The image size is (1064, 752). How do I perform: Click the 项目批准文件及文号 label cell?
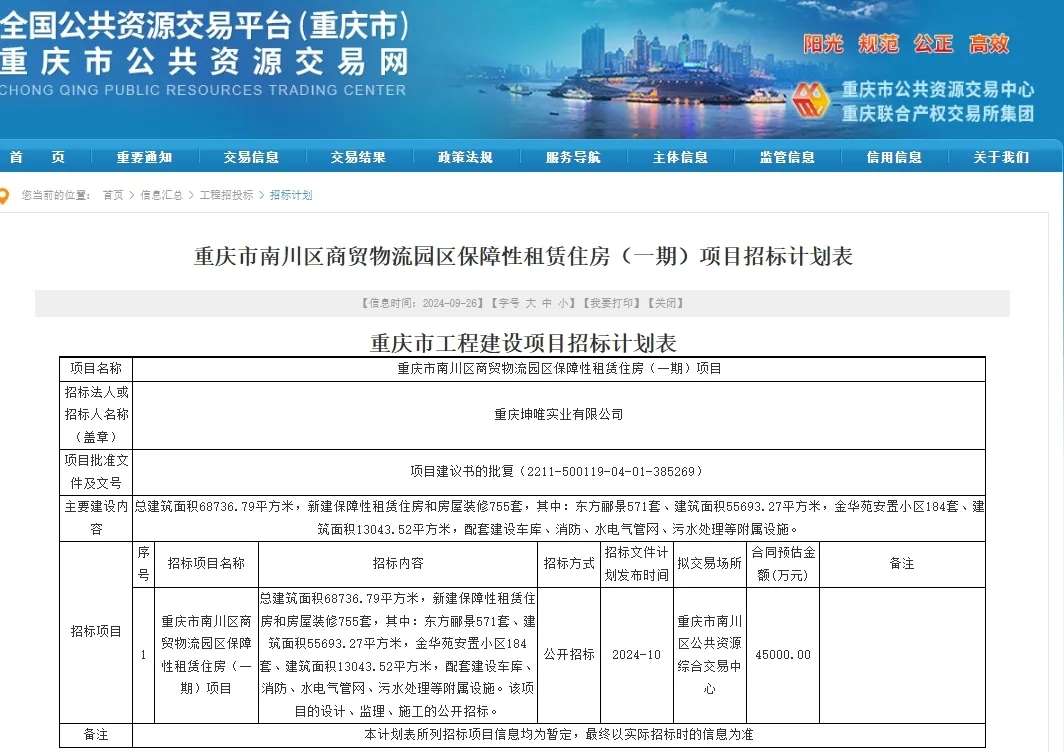pyautogui.click(x=96, y=472)
